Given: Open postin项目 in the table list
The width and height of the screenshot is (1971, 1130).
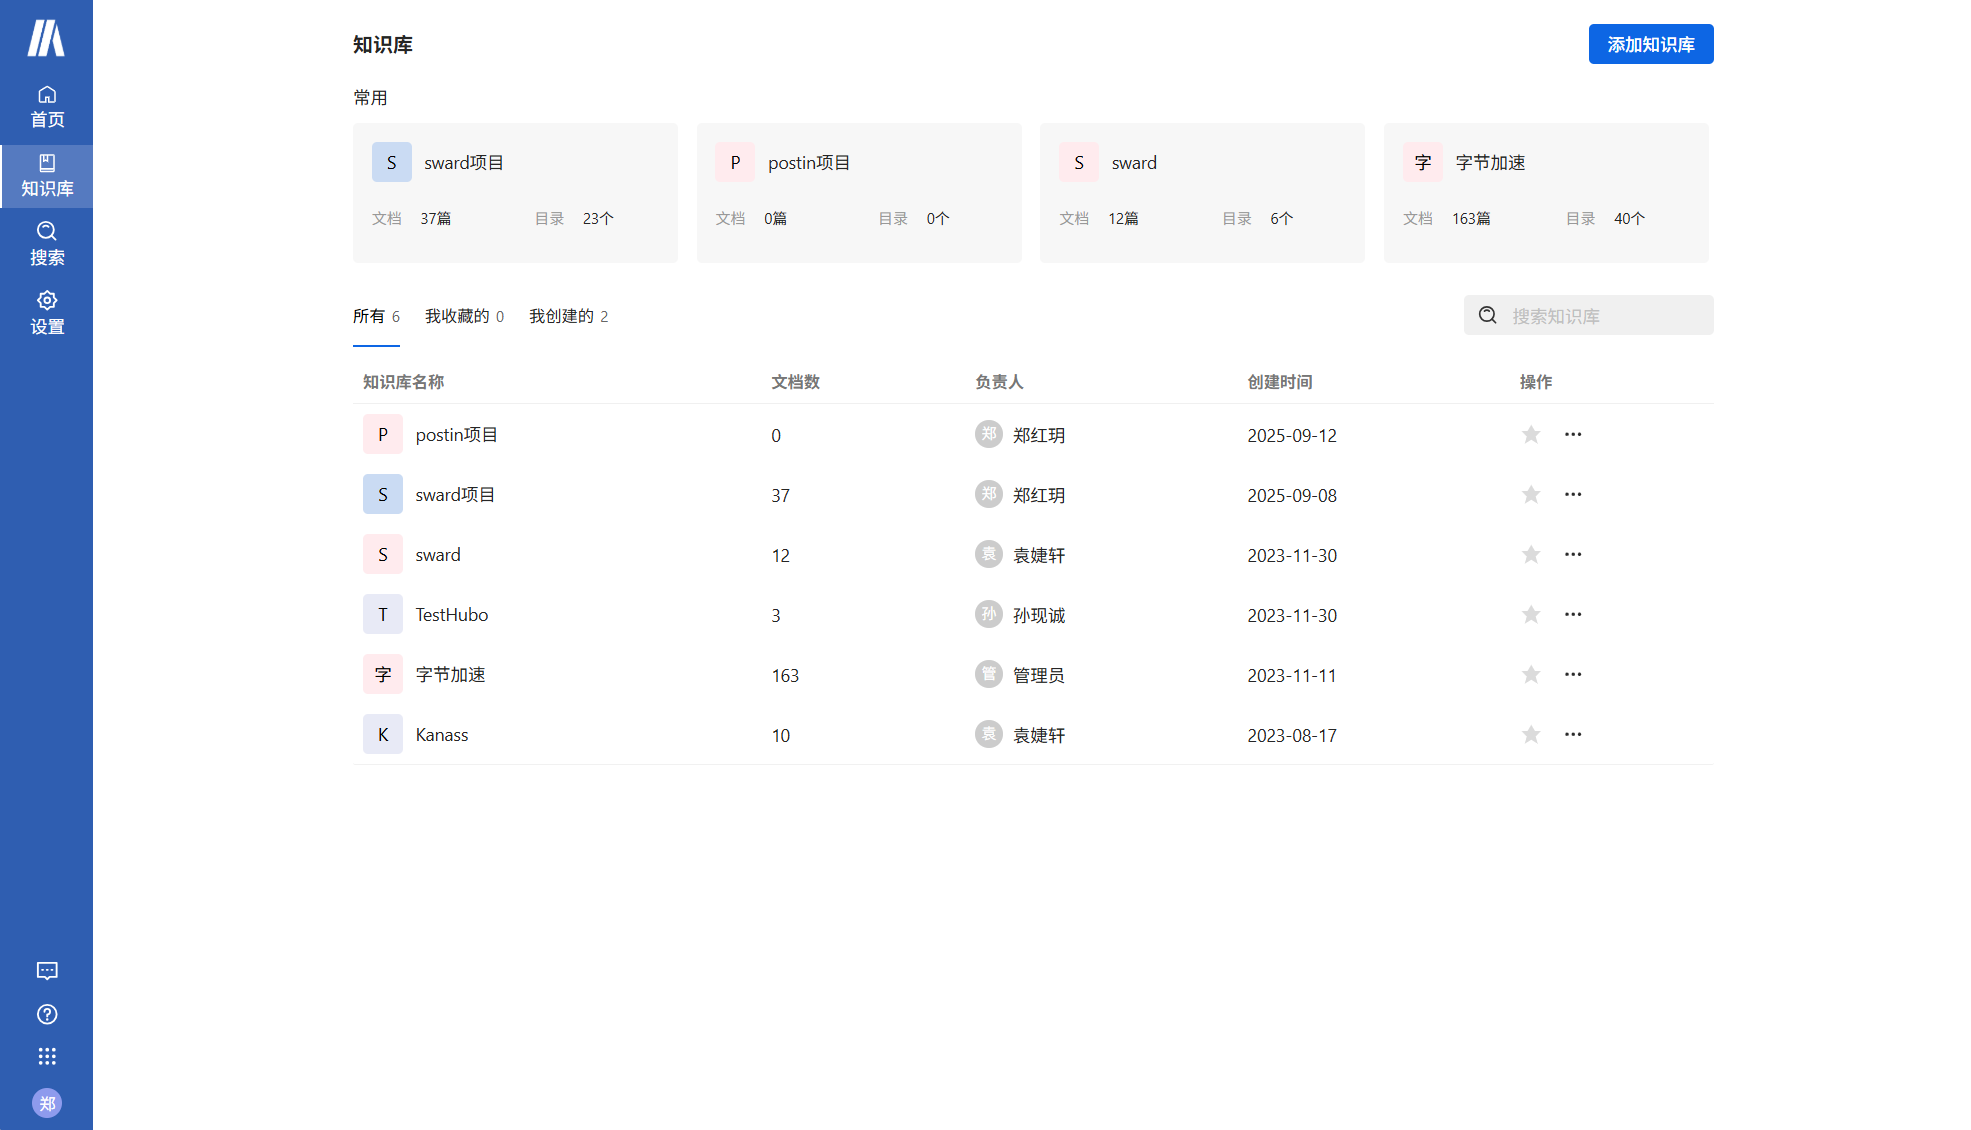Looking at the screenshot, I should point(456,434).
